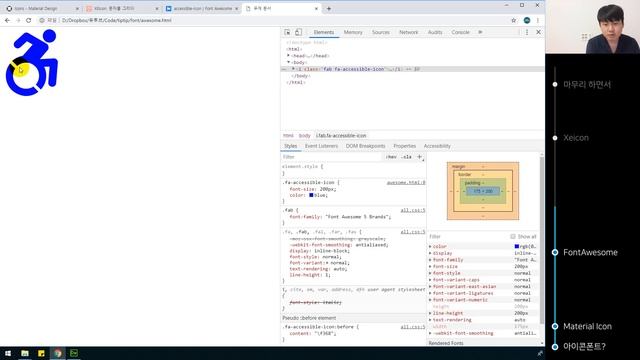640x360 pixels.
Task: Close the Material Design icons tab
Action: pyautogui.click(x=77, y=9)
